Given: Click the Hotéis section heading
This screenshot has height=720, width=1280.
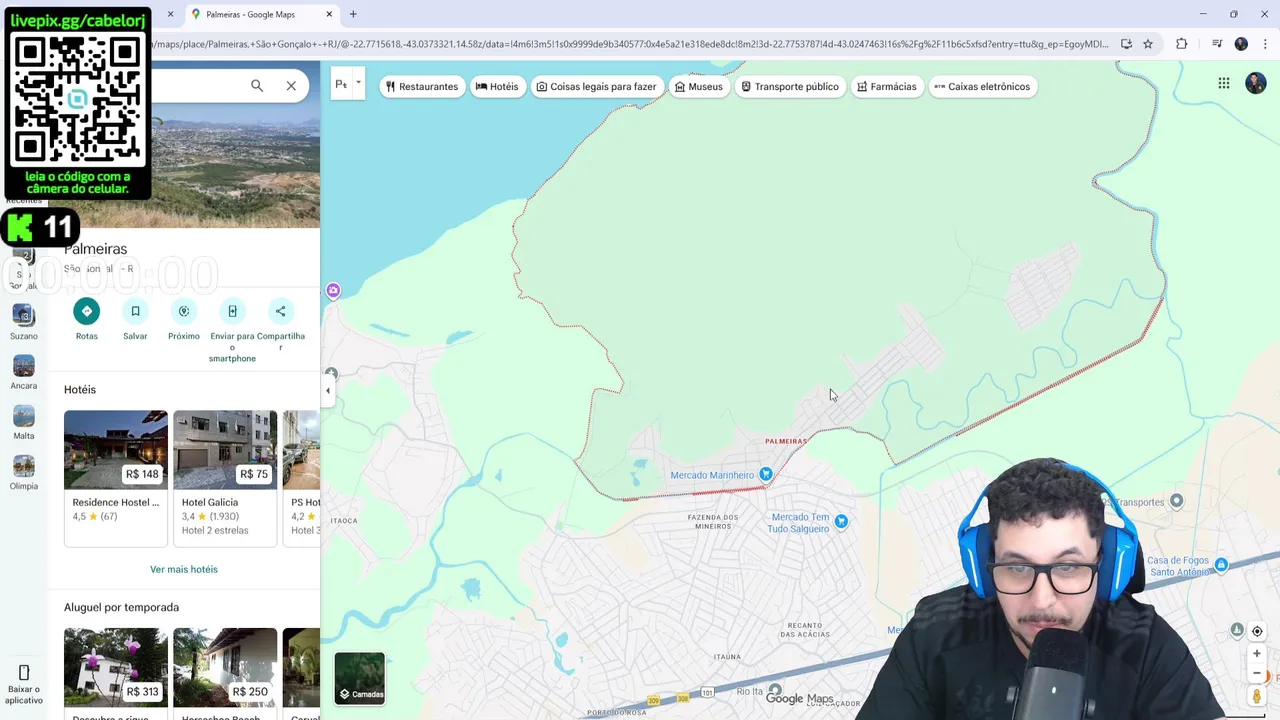Looking at the screenshot, I should coord(80,389).
